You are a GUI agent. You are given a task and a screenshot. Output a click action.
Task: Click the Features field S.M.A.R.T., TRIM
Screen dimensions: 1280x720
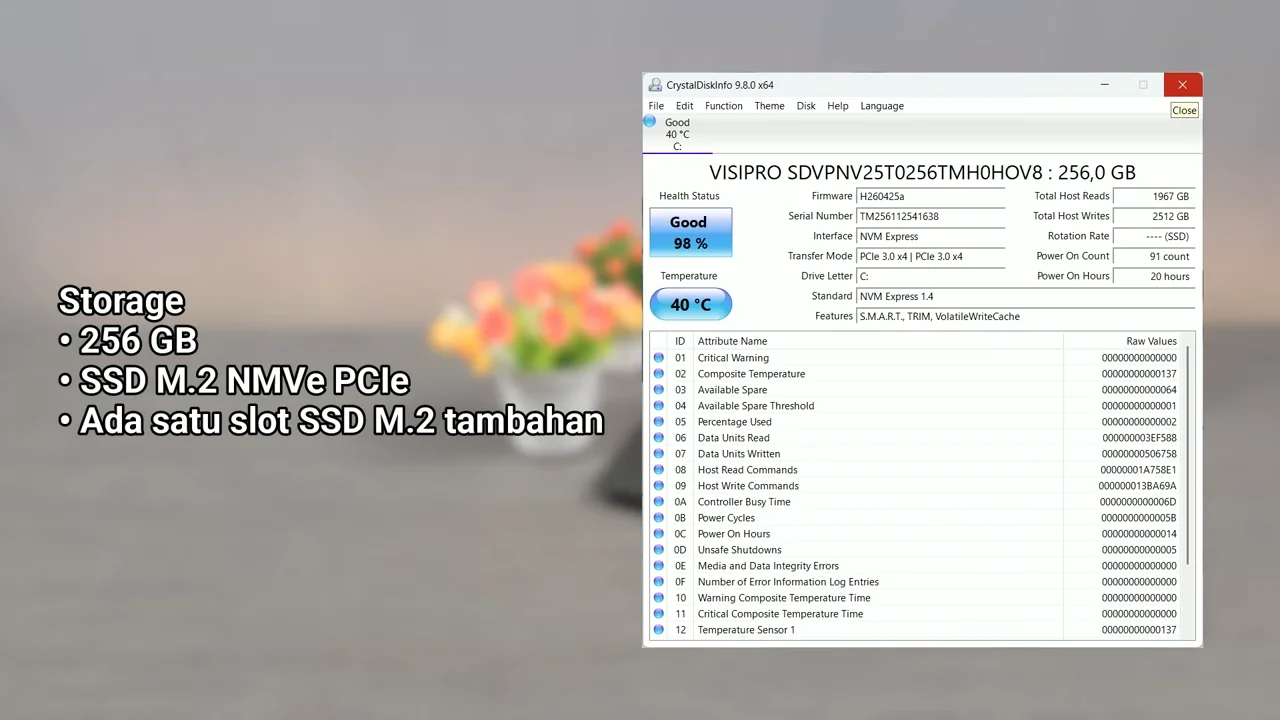[x=1026, y=317]
